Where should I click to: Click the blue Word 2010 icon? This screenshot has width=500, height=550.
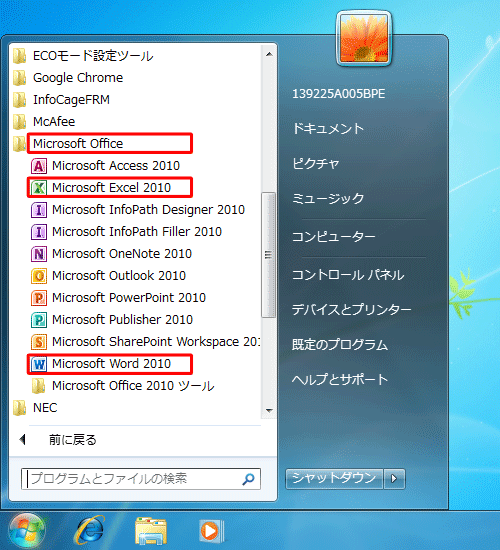pos(39,364)
